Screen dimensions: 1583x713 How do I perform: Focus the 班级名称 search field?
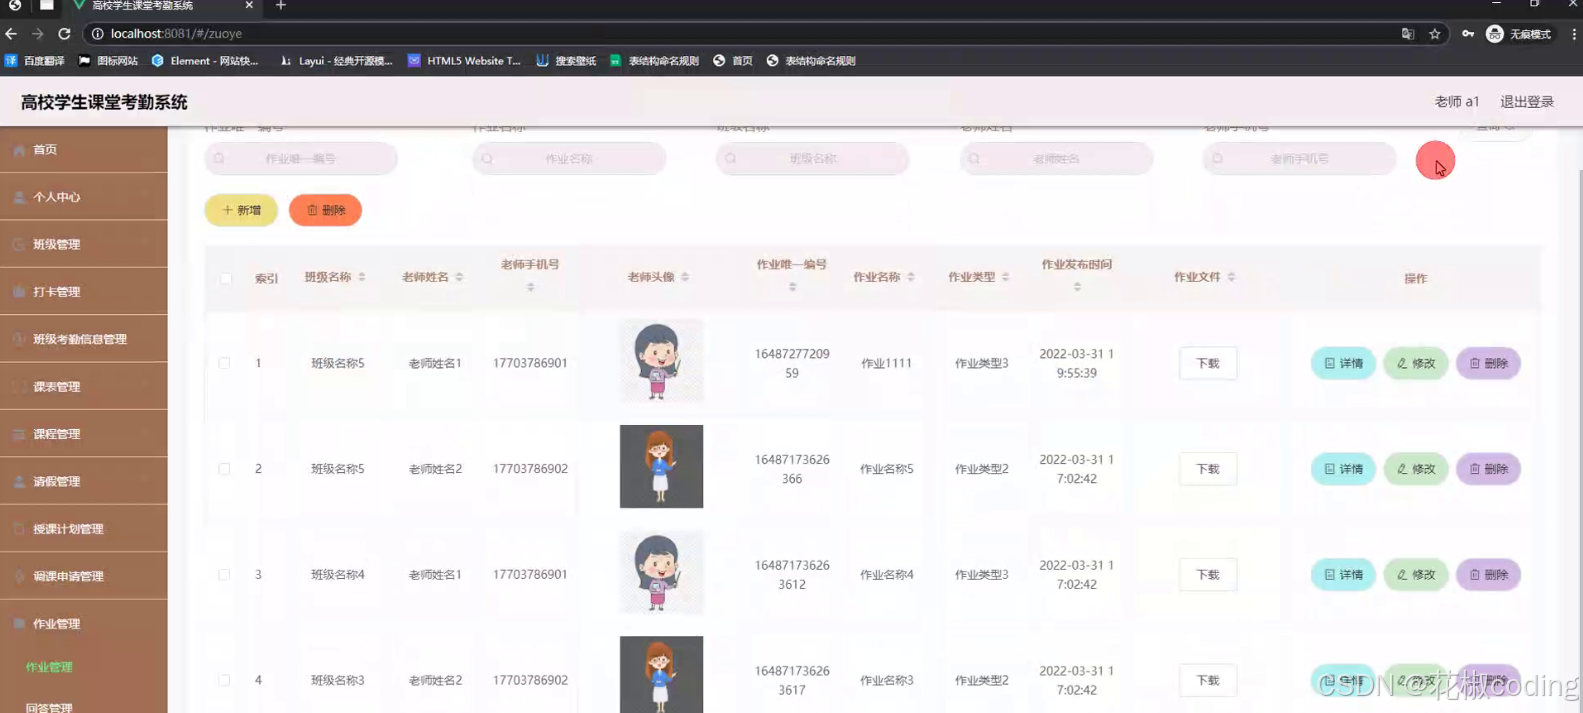(x=812, y=159)
